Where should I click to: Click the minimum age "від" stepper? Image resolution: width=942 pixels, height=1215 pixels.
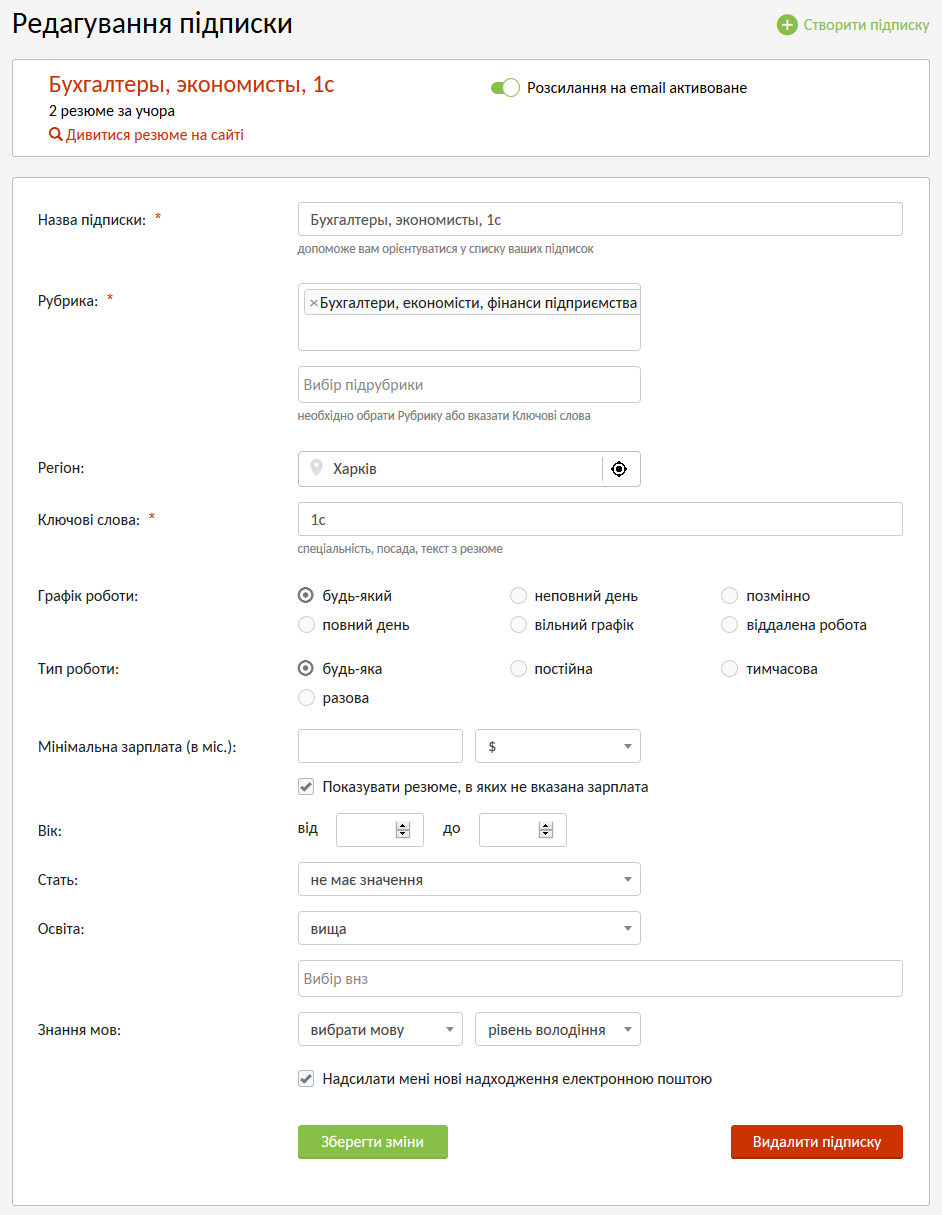point(403,830)
